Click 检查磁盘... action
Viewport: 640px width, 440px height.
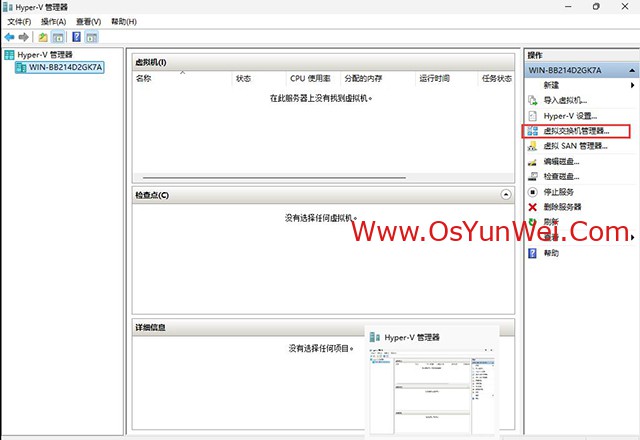(x=561, y=177)
